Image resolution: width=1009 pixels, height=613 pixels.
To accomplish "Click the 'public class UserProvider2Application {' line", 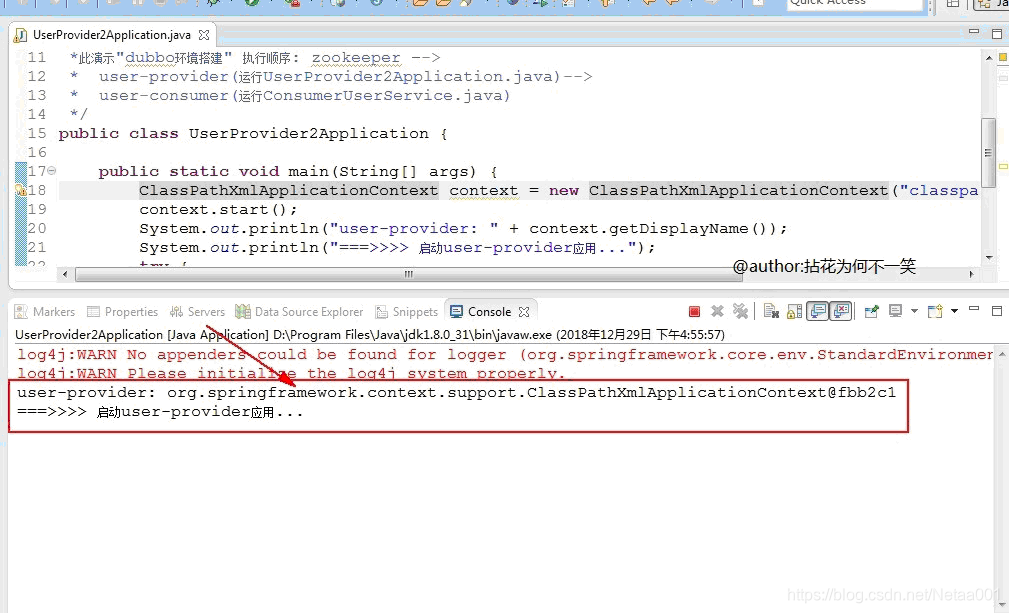I will pos(253,134).
